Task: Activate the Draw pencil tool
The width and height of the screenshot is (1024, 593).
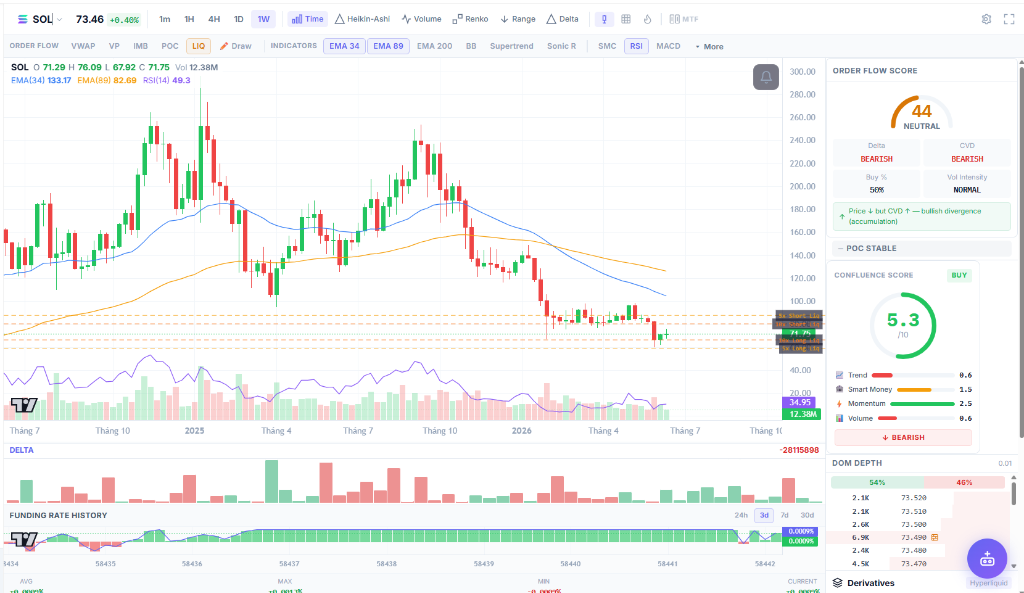Action: [x=236, y=46]
